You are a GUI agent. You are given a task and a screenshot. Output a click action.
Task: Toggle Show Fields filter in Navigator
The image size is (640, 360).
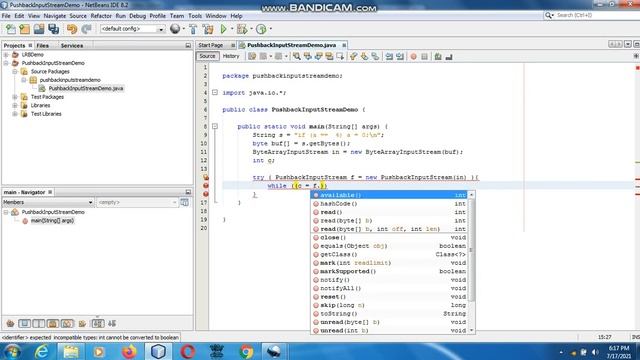24,324
